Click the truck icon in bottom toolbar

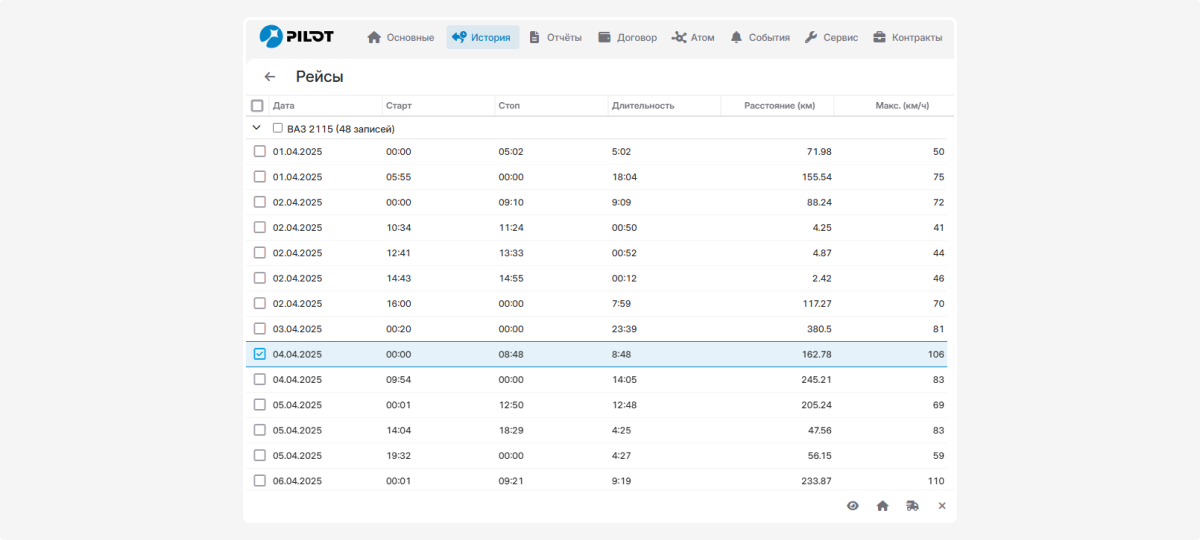coord(912,506)
